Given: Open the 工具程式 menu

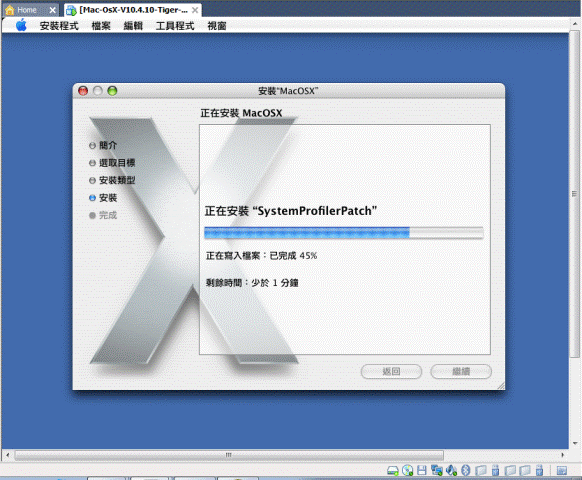Looking at the screenshot, I should (x=175, y=26).
